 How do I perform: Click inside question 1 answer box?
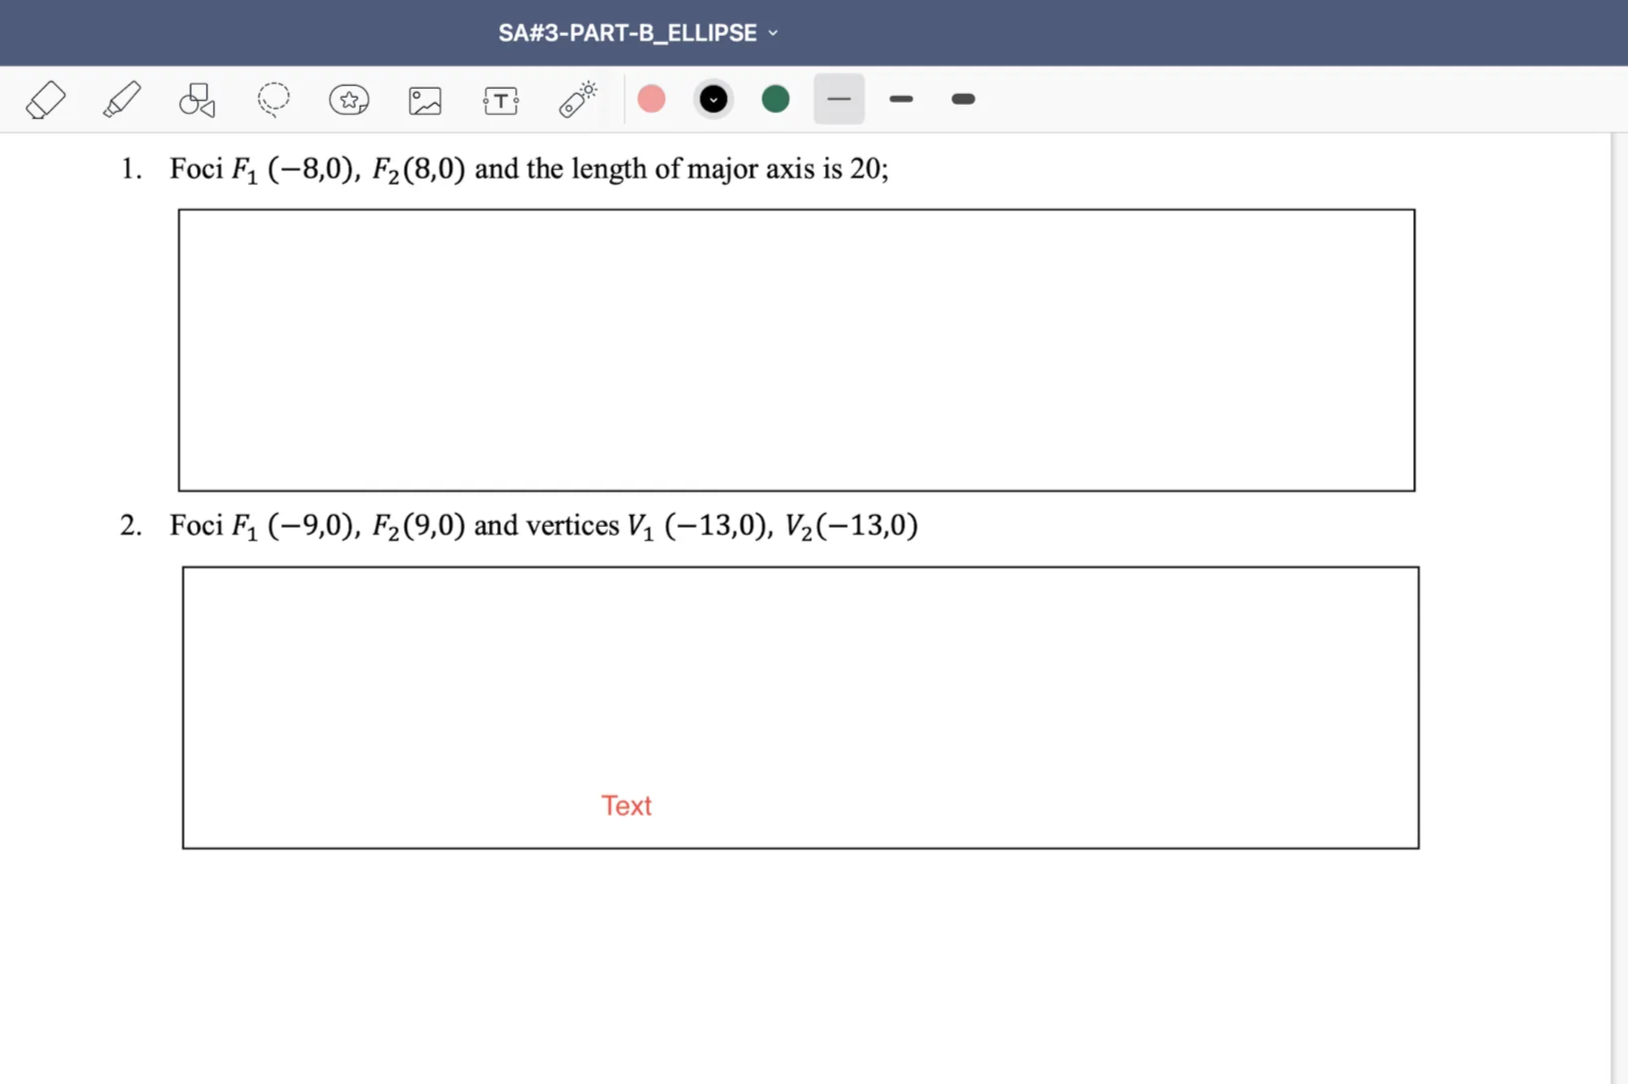pos(795,348)
